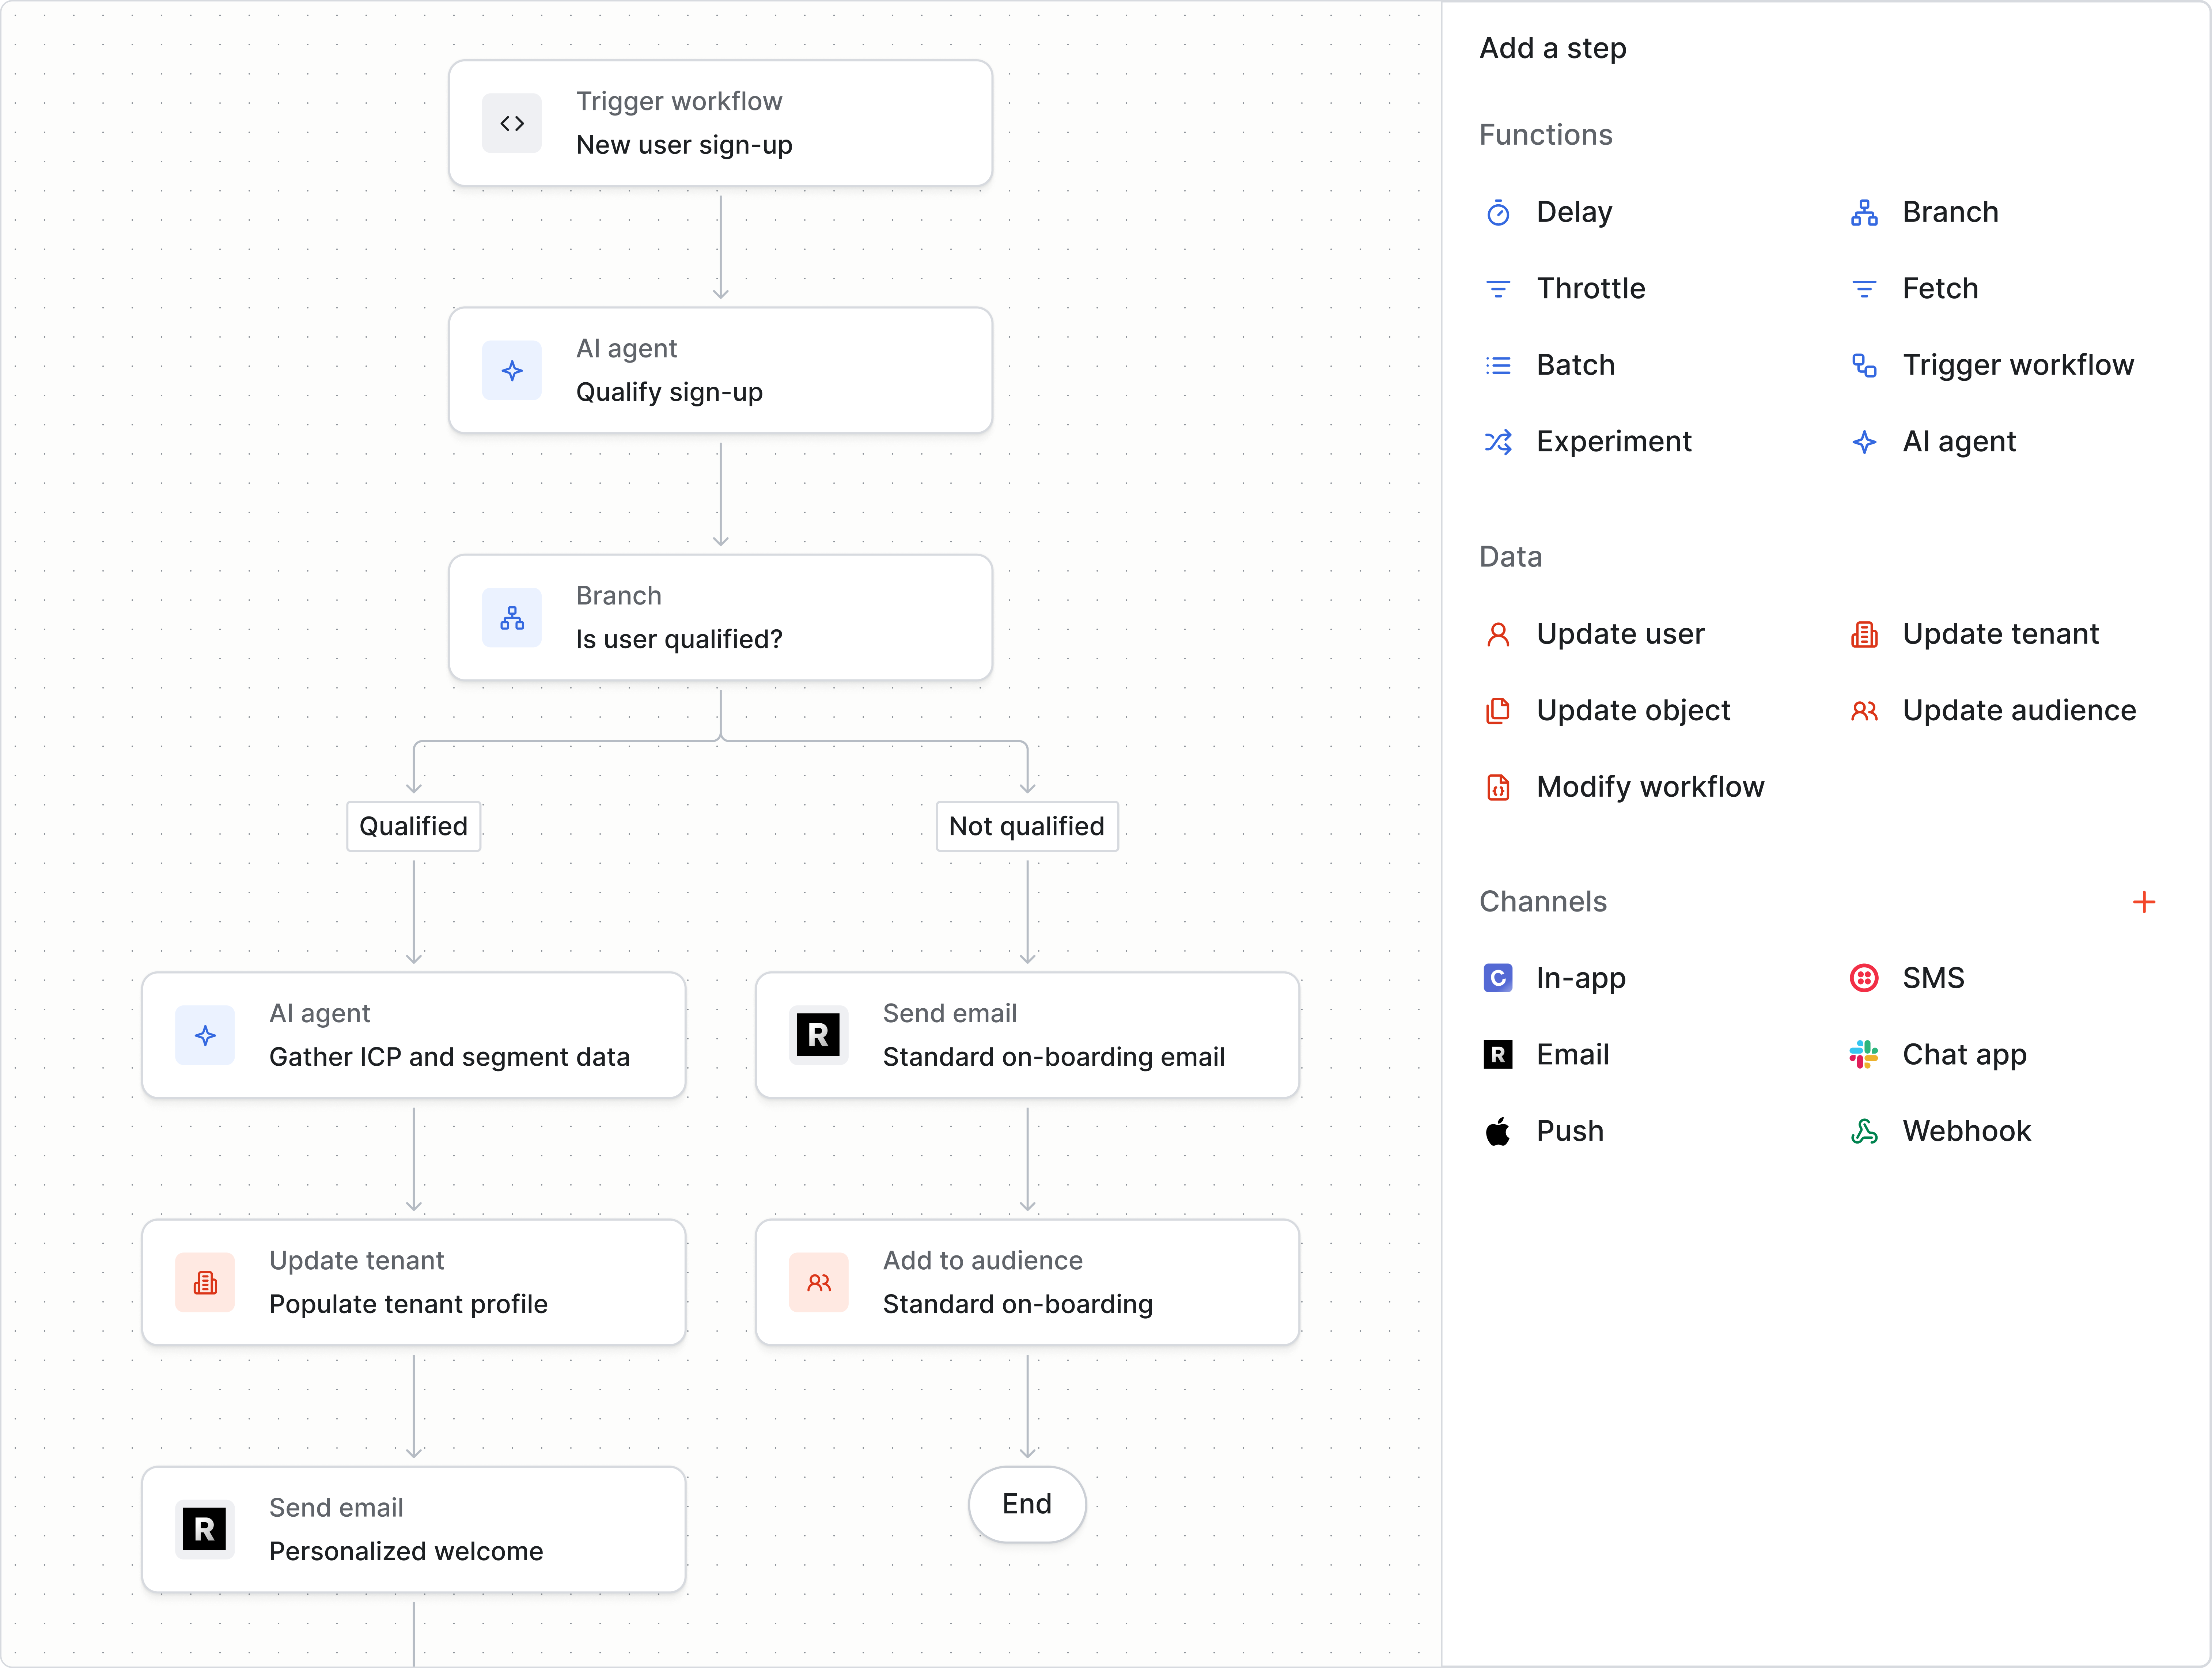2212x1668 pixels.
Task: Click the End node
Action: (x=1026, y=1504)
